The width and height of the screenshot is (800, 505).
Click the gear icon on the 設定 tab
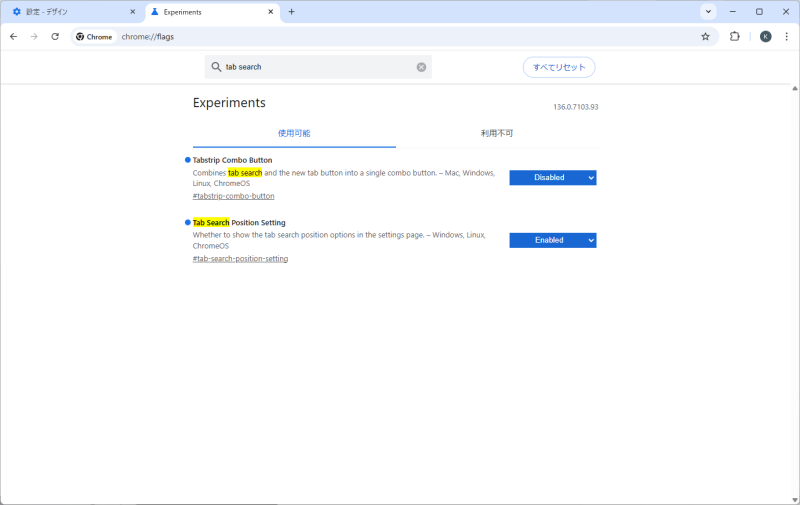pyautogui.click(x=16, y=12)
